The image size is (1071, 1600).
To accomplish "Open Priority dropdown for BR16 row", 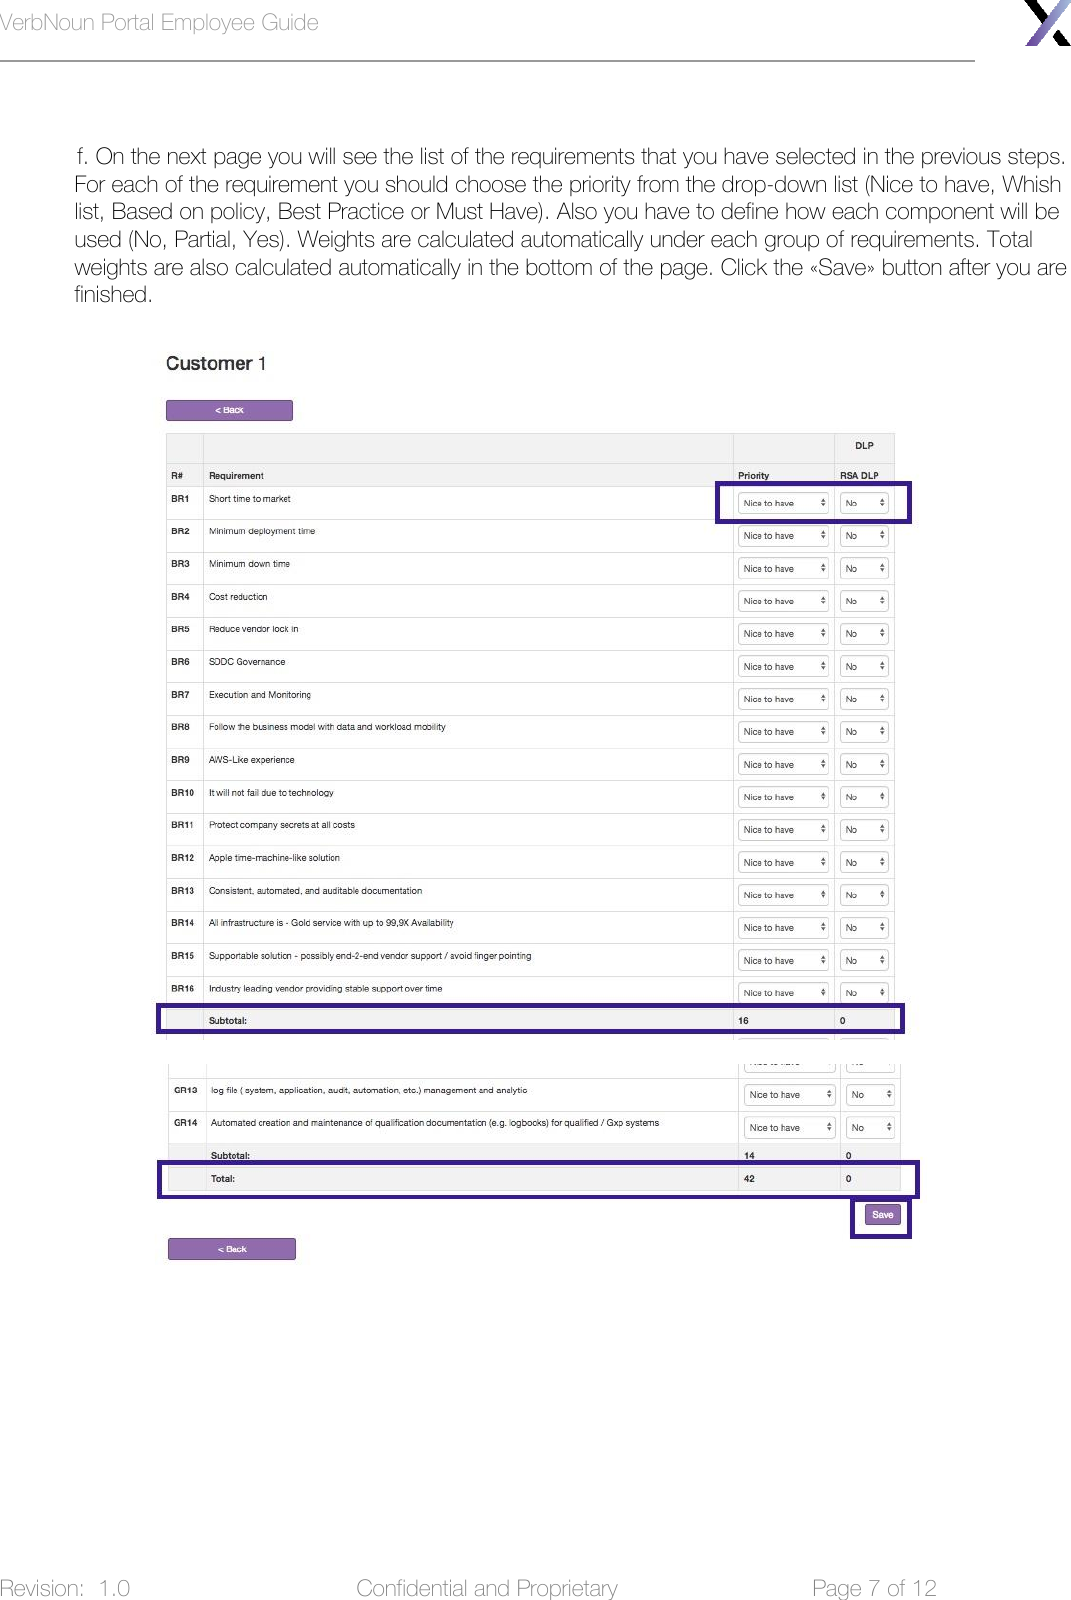I will point(784,992).
